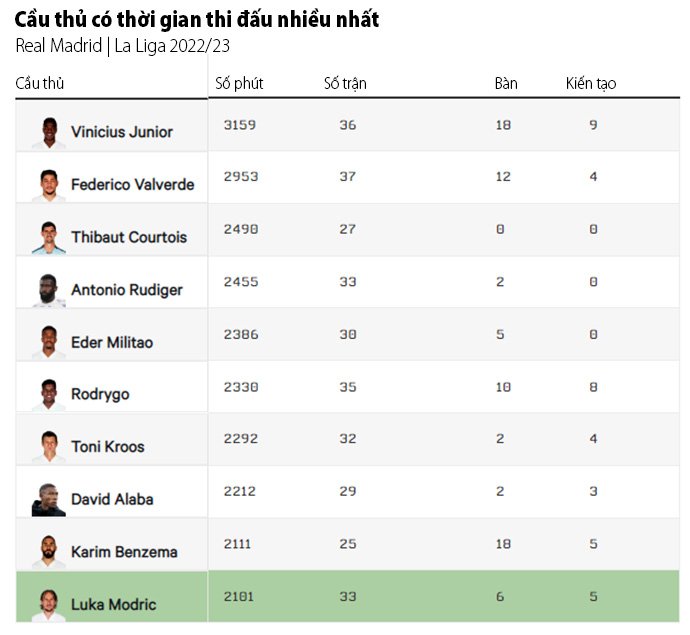Viewport: 690px width, 635px height.
Task: Click the Kiến tạo column header
Action: (591, 84)
